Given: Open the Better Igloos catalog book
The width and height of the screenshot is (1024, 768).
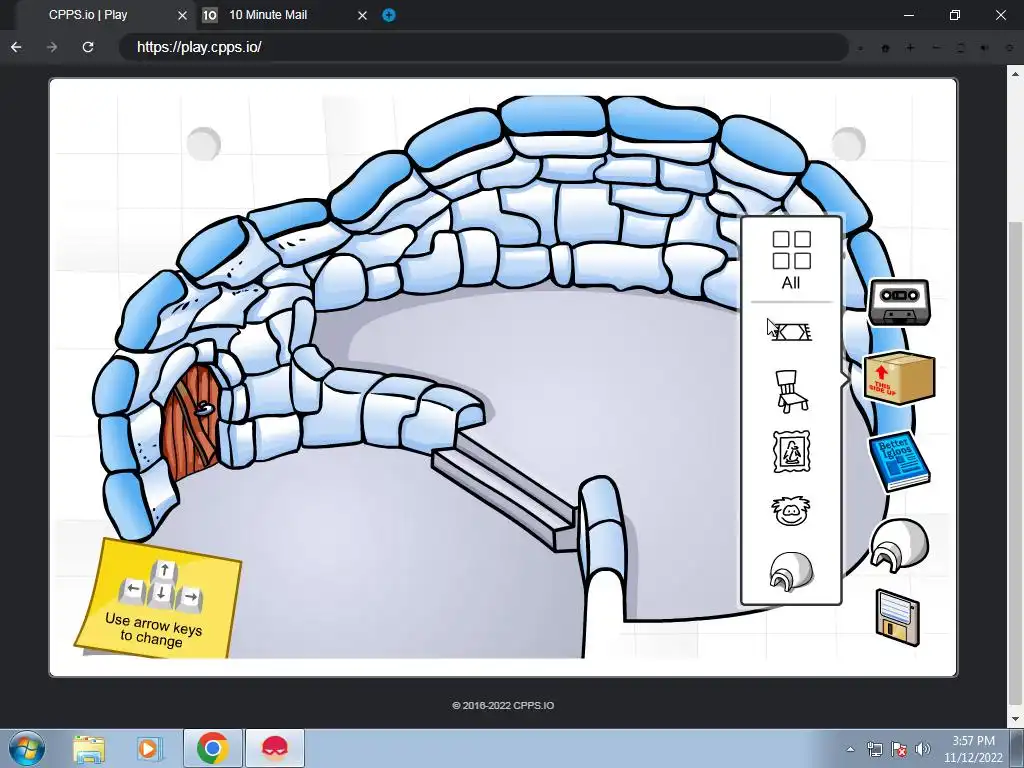Looking at the screenshot, I should click(x=899, y=460).
